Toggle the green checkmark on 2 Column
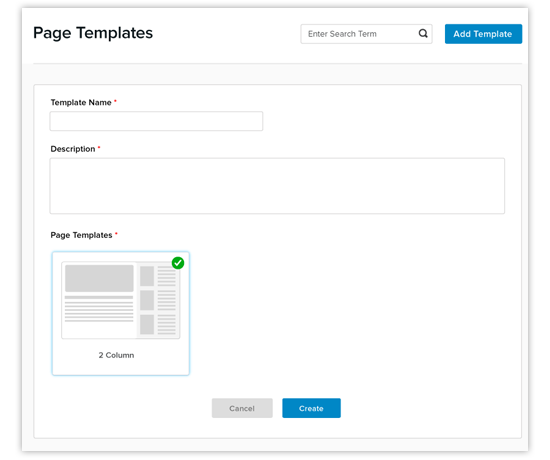Viewport: 550px width, 460px height. [x=178, y=263]
